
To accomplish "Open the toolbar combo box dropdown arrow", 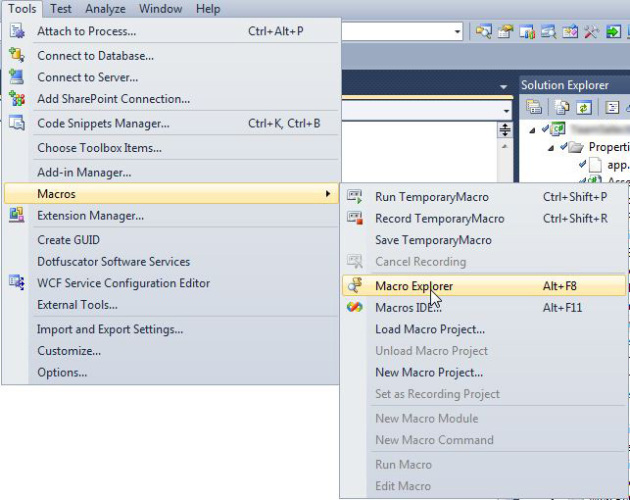I will pos(457,31).
